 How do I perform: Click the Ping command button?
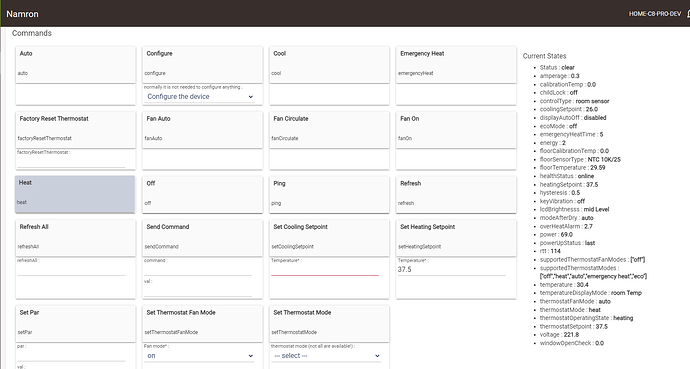point(329,194)
